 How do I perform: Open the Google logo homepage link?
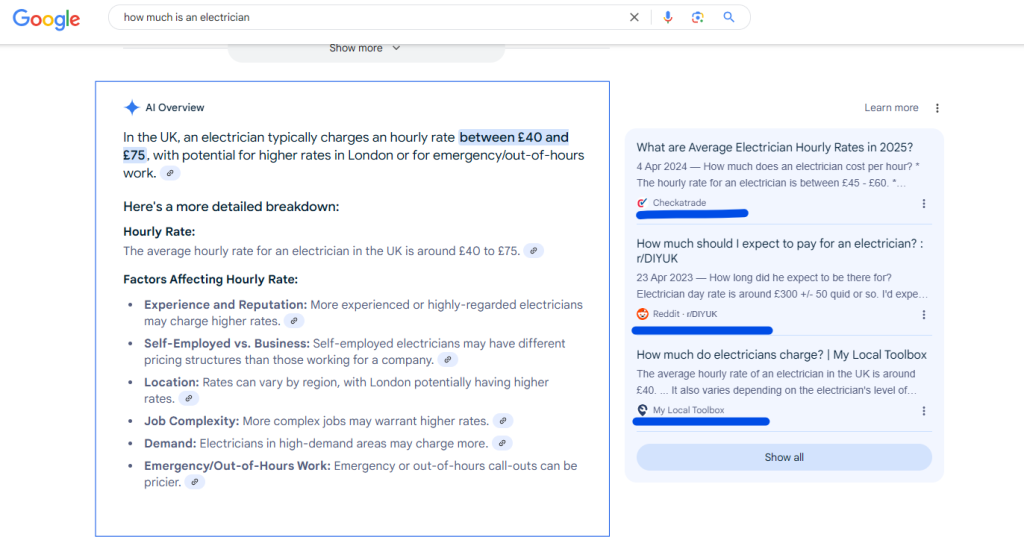46,19
